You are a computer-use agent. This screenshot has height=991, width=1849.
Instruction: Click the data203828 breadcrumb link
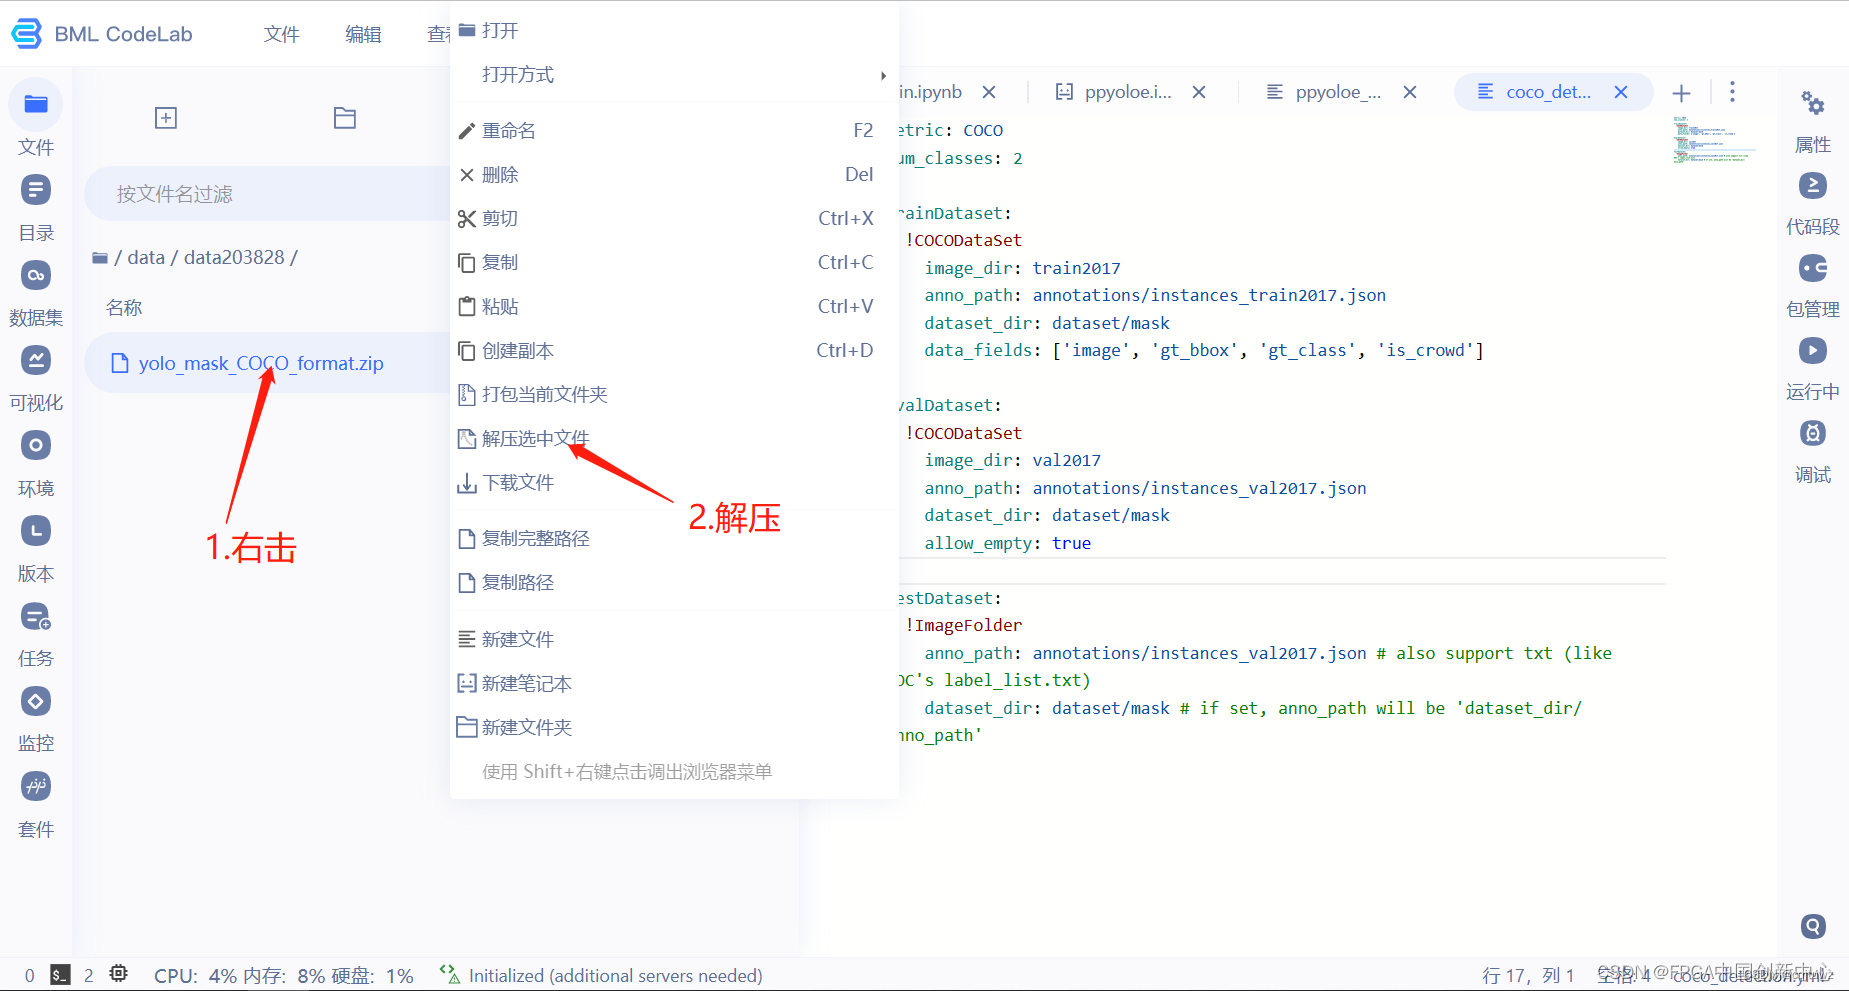[234, 258]
